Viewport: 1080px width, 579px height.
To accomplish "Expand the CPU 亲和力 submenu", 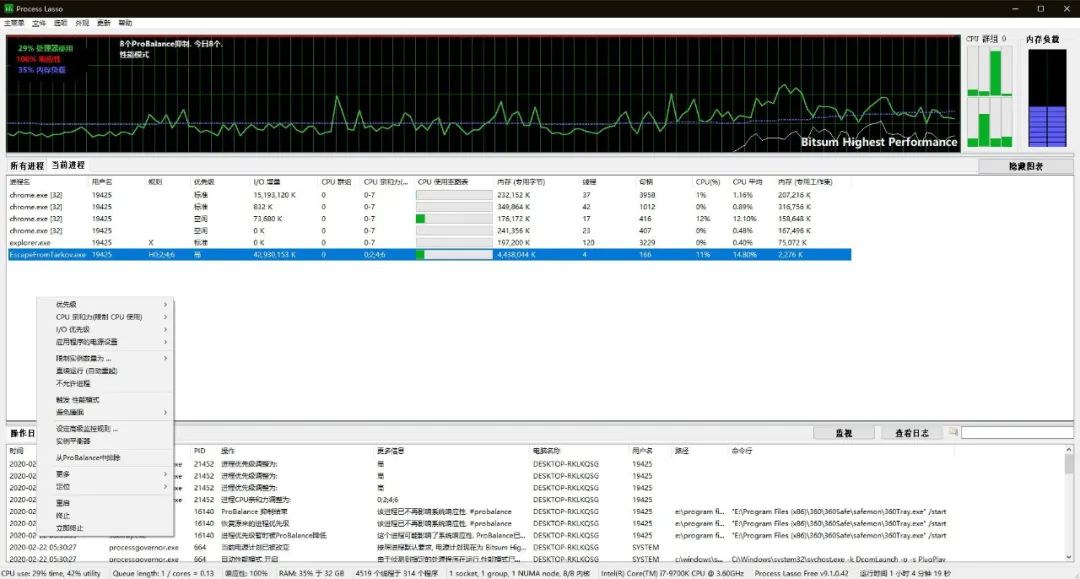I will click(x=105, y=317).
